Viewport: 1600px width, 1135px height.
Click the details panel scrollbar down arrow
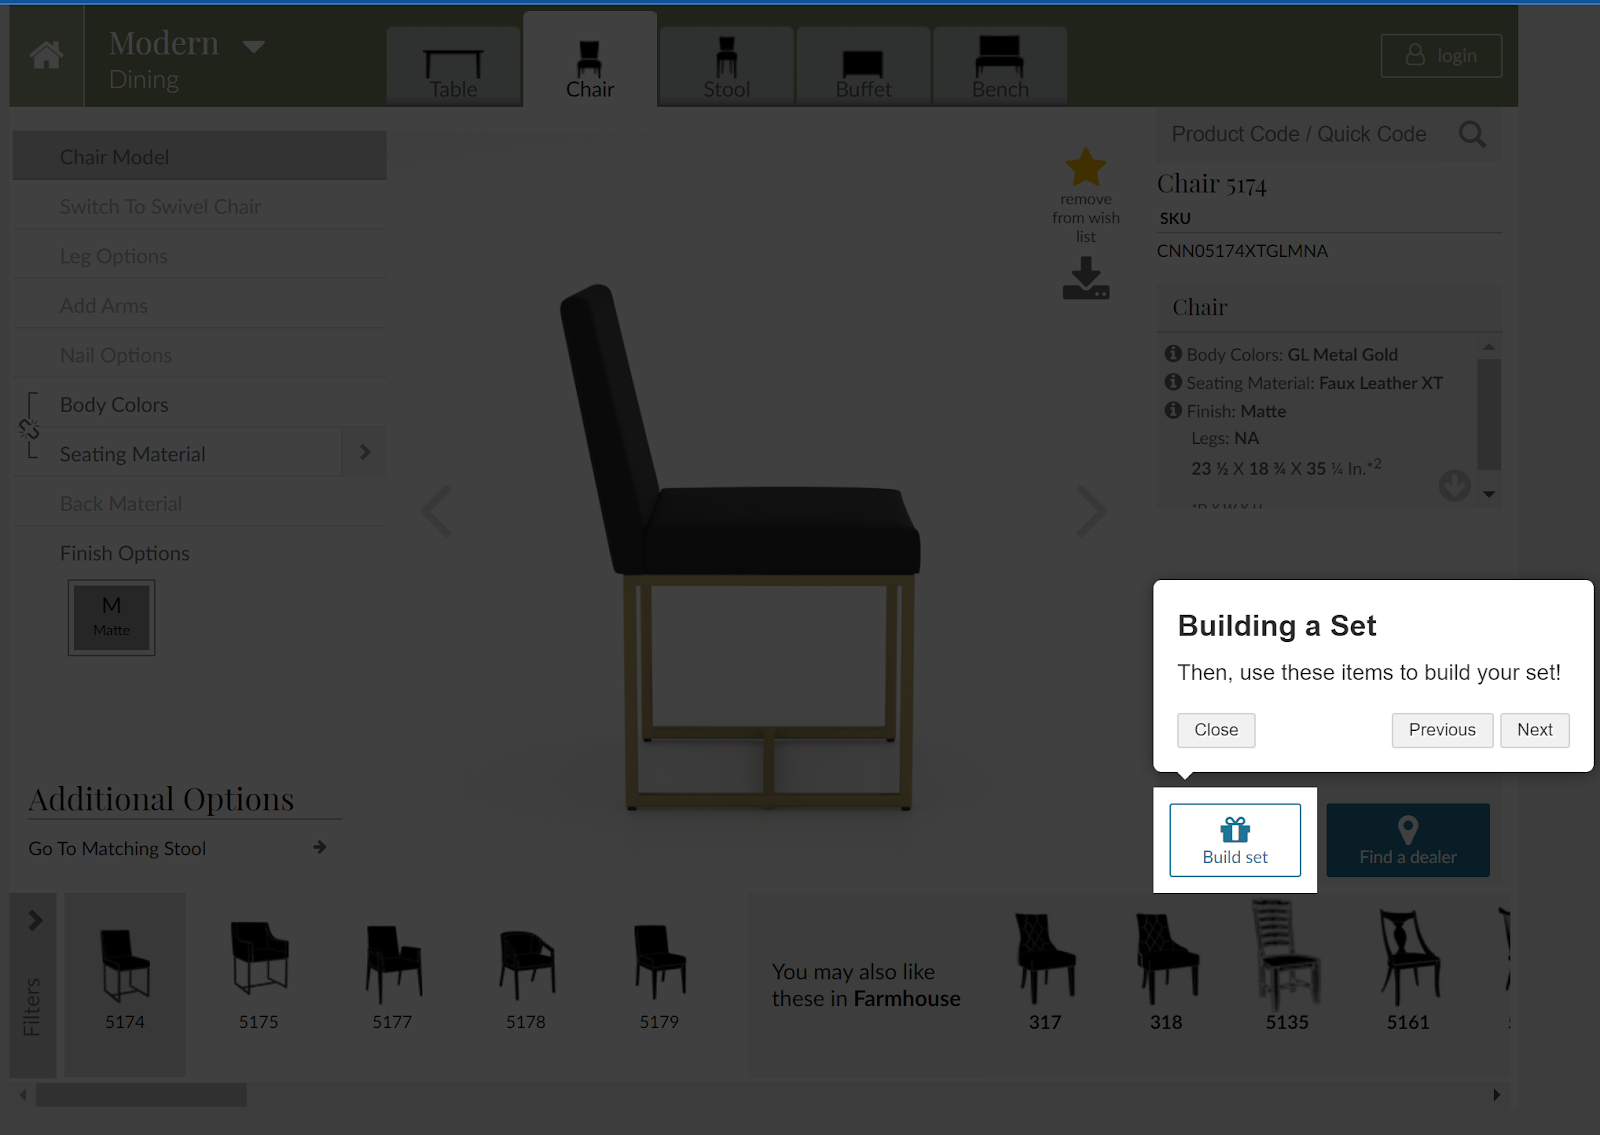click(x=1489, y=494)
